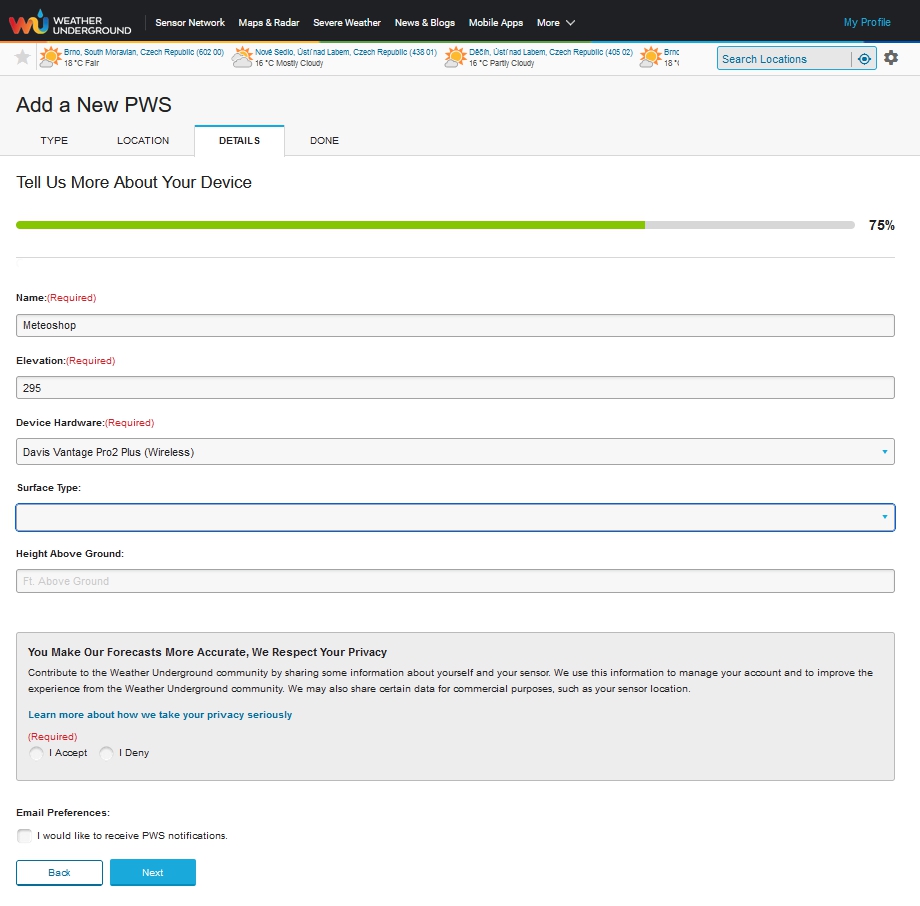Click the 75% progress bar
Image resolution: width=920 pixels, height=906 pixels.
click(435, 225)
